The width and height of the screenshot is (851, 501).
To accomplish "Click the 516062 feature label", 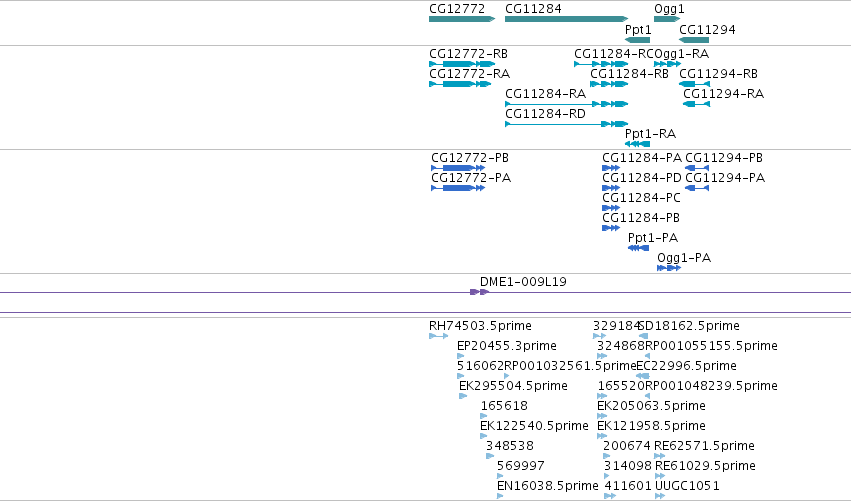I will pyautogui.click(x=480, y=366).
